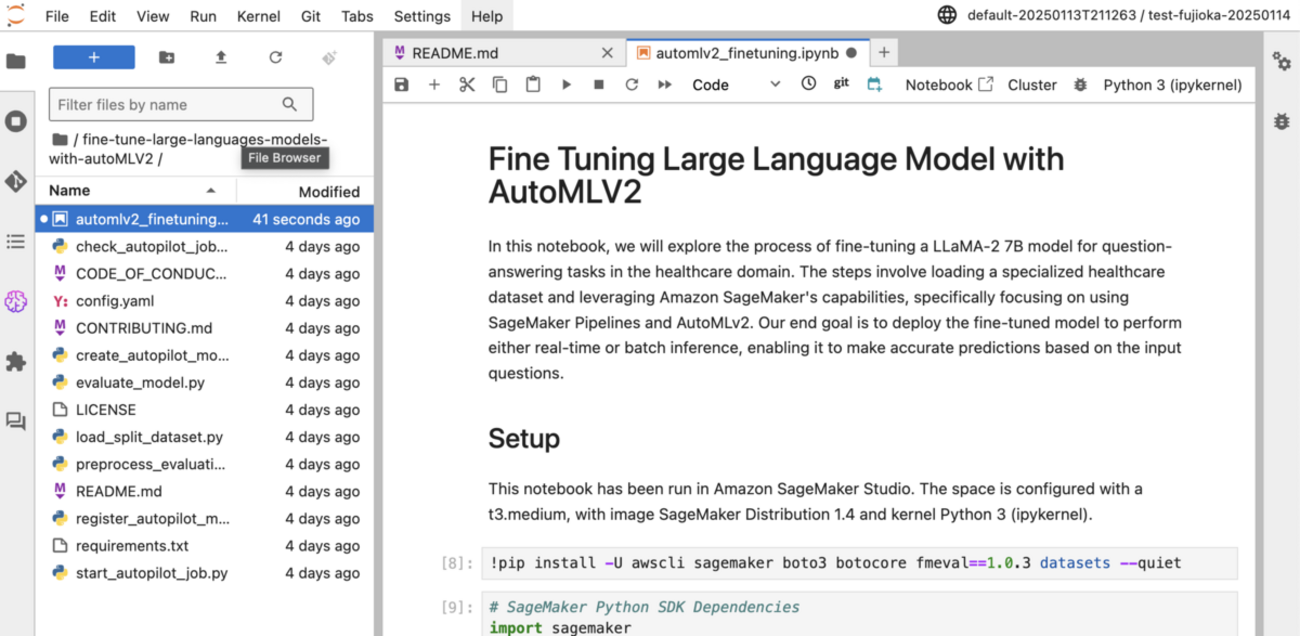Cut the selected cell with scissors icon
Screen dimensions: 1300x636
click(x=467, y=85)
